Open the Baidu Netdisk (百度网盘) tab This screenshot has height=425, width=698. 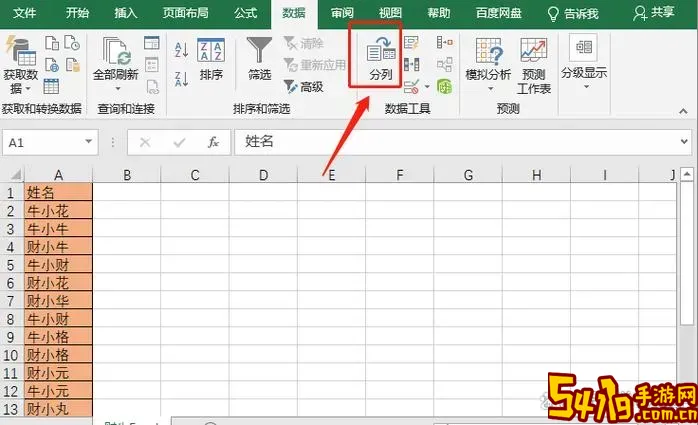point(499,13)
